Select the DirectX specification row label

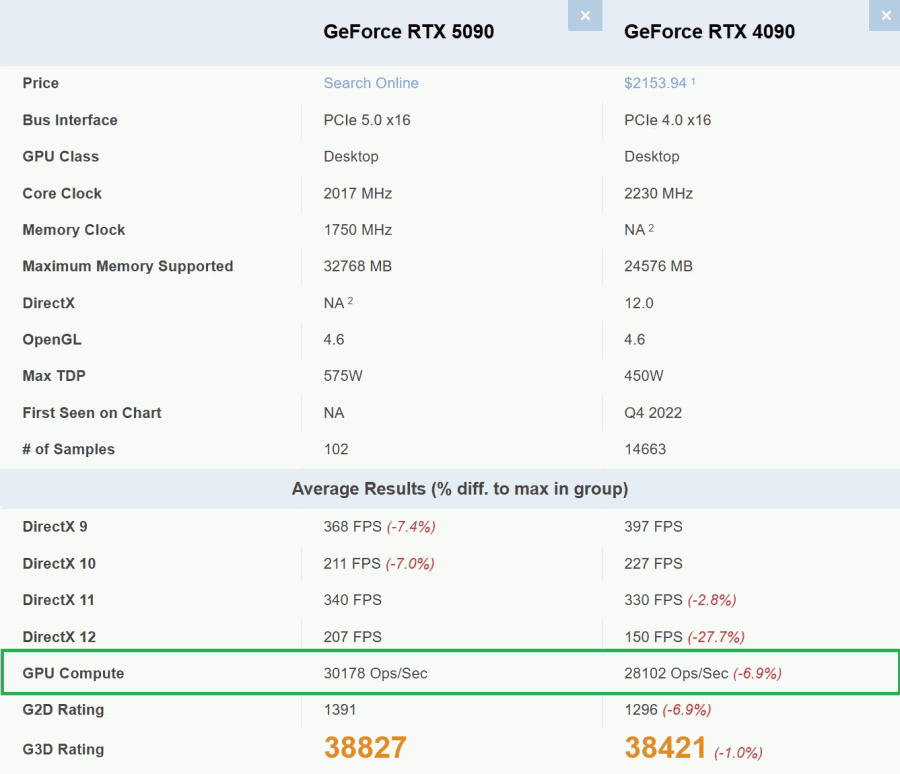point(49,303)
